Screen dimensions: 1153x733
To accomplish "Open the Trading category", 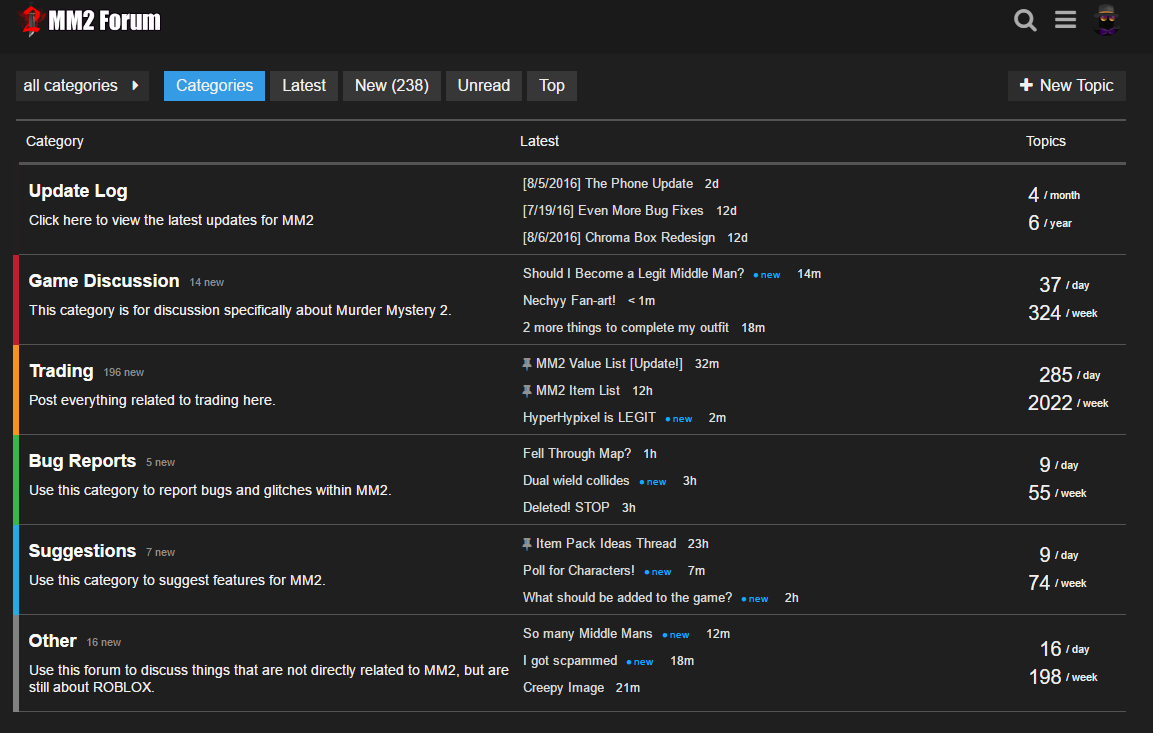I will coord(61,371).
